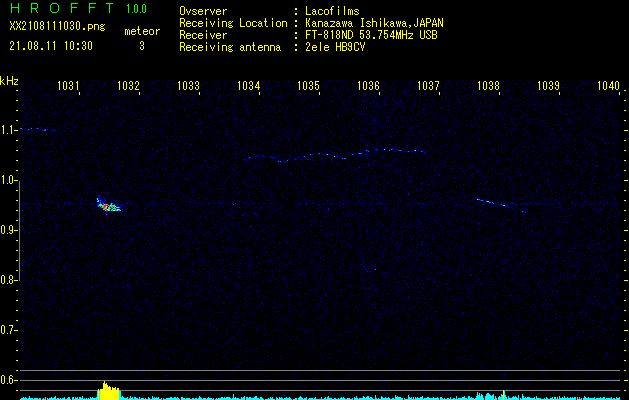Click the meteor label
The width and height of the screenshot is (629, 400).
(x=142, y=31)
